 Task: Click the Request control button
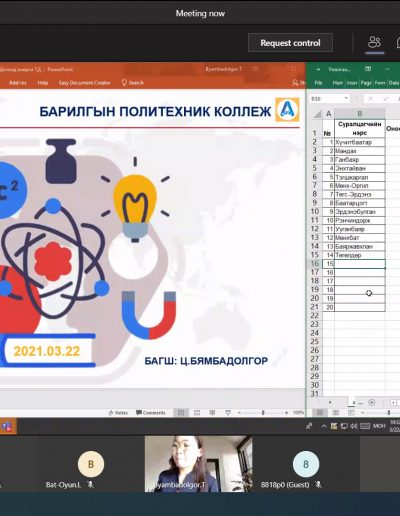(x=290, y=43)
